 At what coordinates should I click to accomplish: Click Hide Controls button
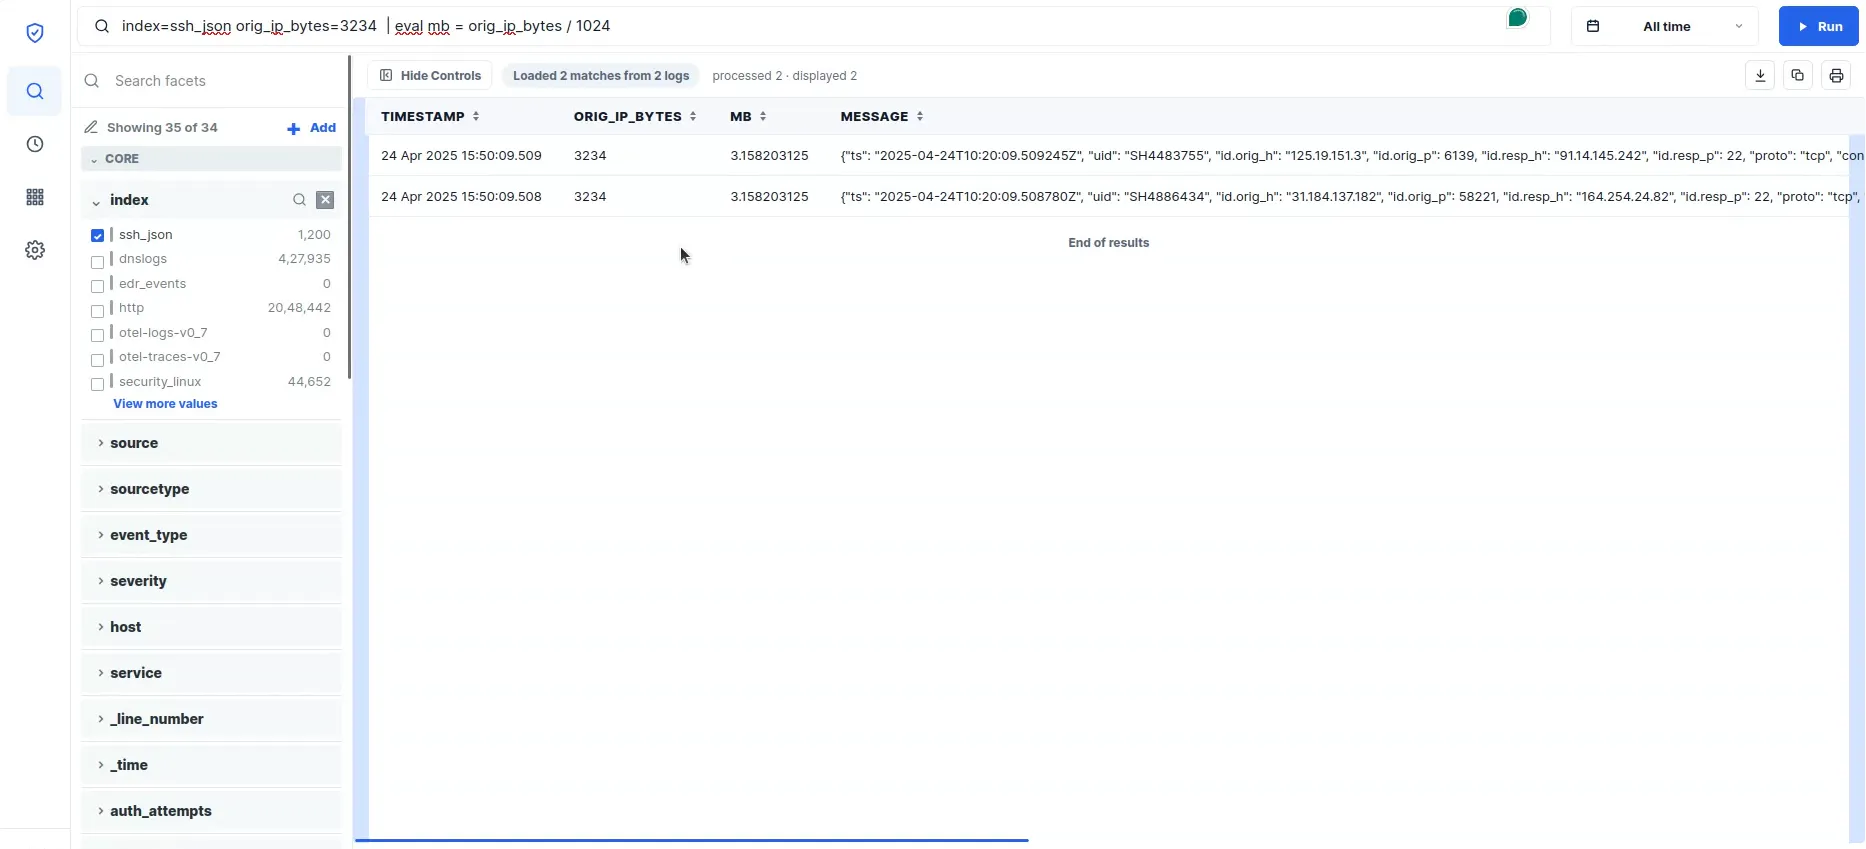tap(430, 75)
